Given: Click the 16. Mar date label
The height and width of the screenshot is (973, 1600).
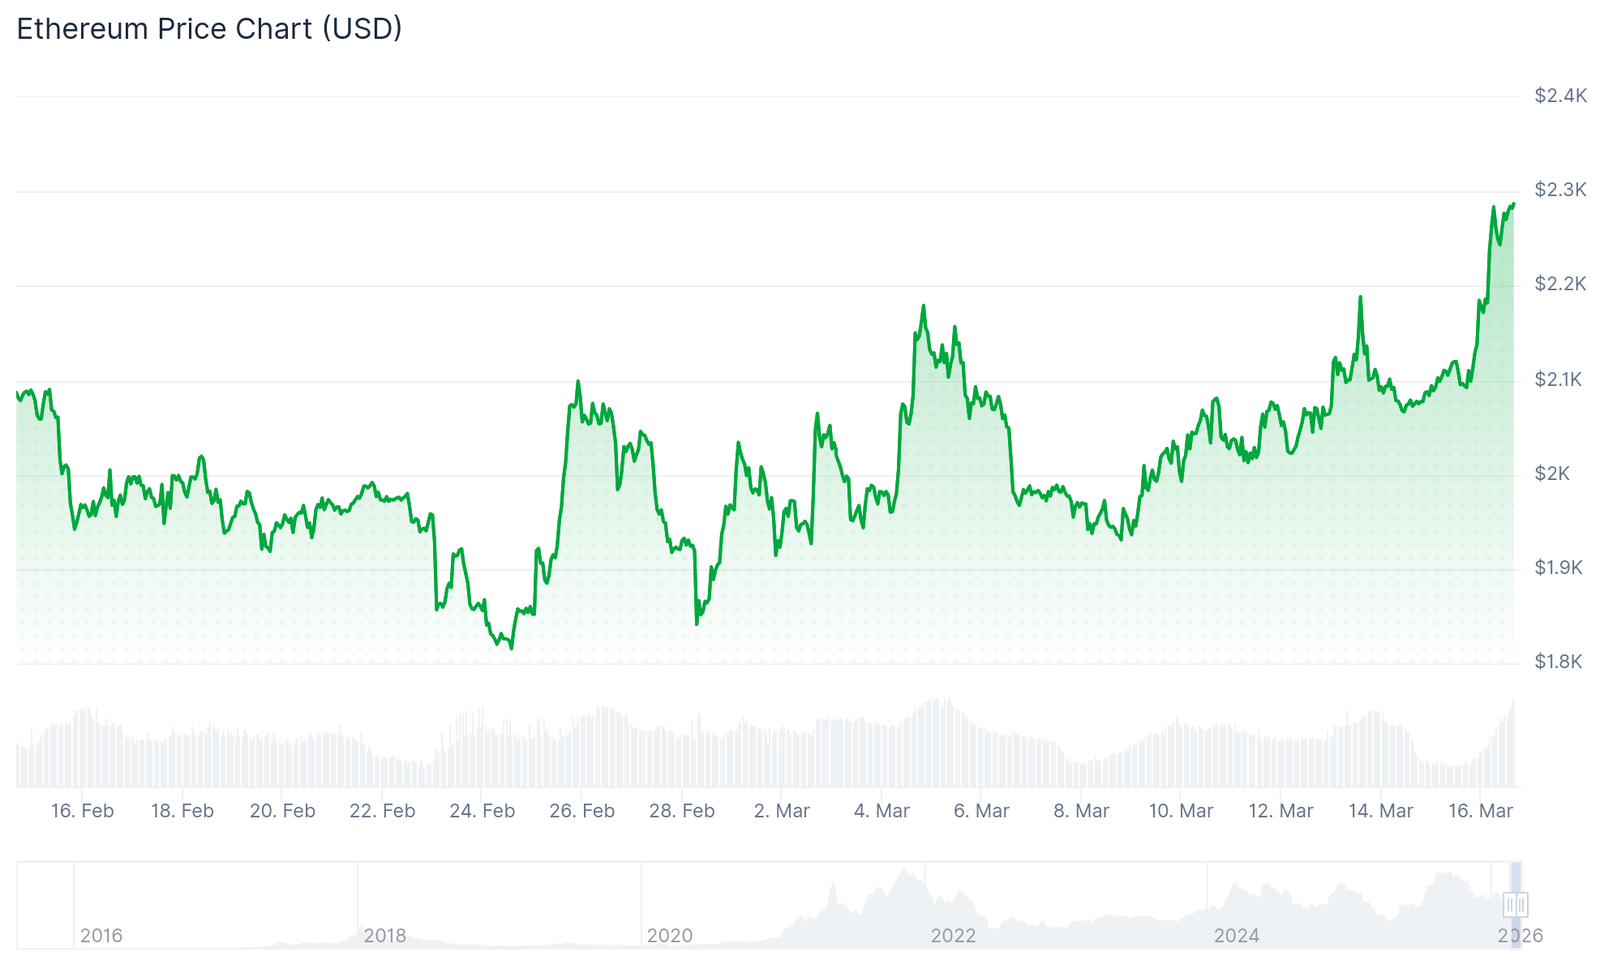Looking at the screenshot, I should (x=1480, y=811).
